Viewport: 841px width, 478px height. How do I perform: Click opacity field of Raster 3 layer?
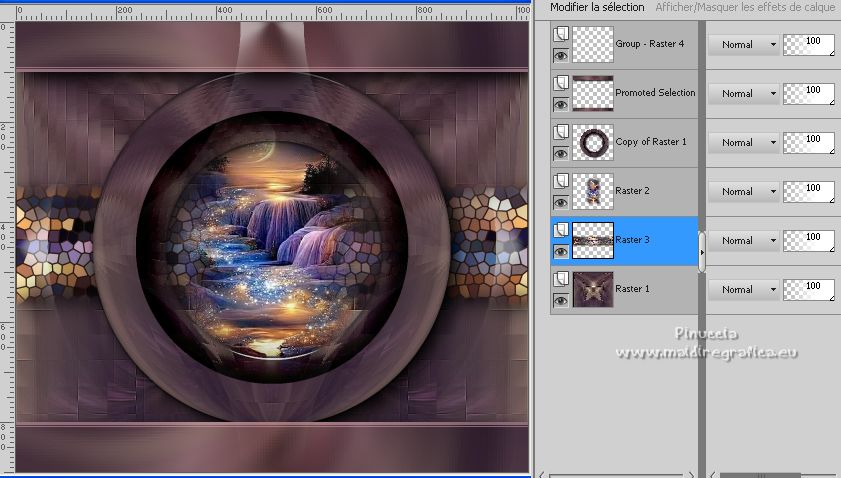coord(809,241)
